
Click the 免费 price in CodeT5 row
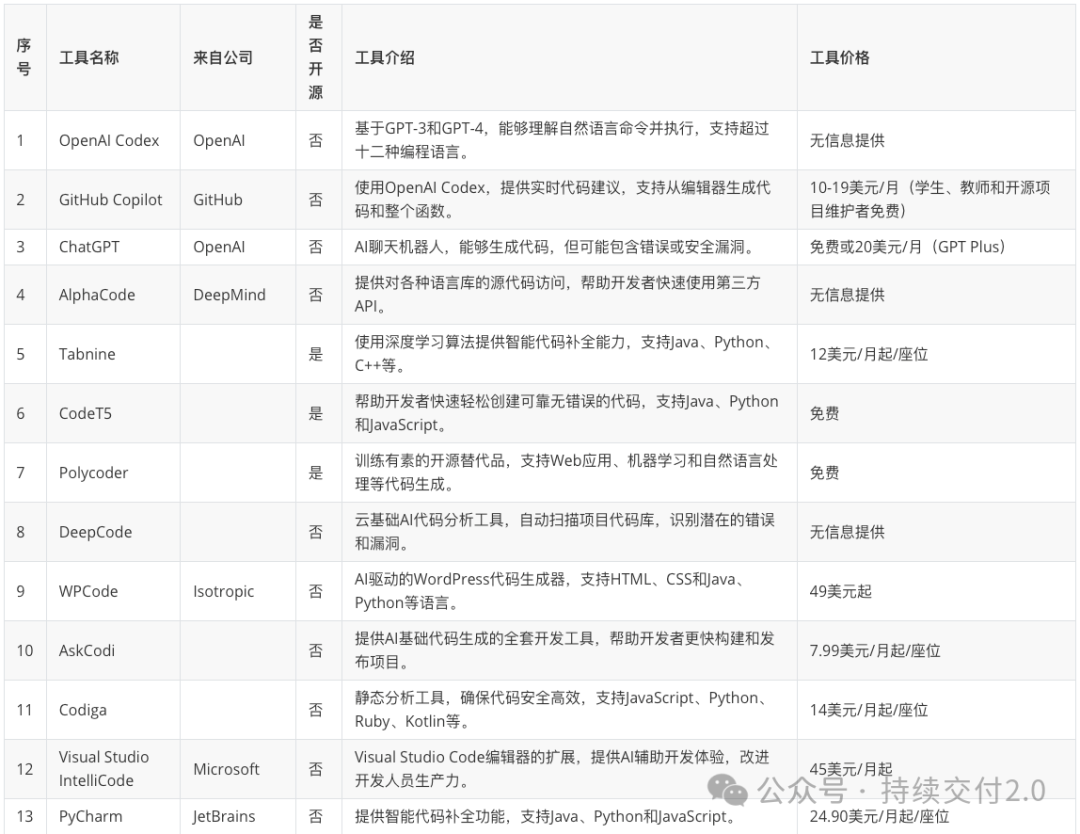824,413
